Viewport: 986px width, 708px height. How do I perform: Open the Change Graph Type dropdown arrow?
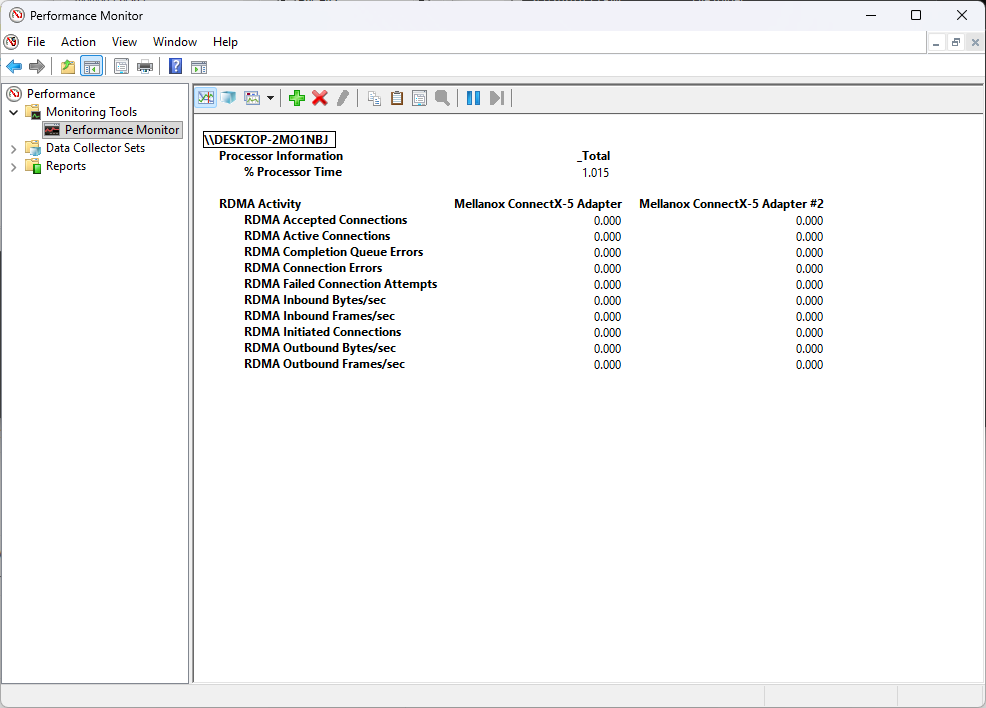(270, 98)
